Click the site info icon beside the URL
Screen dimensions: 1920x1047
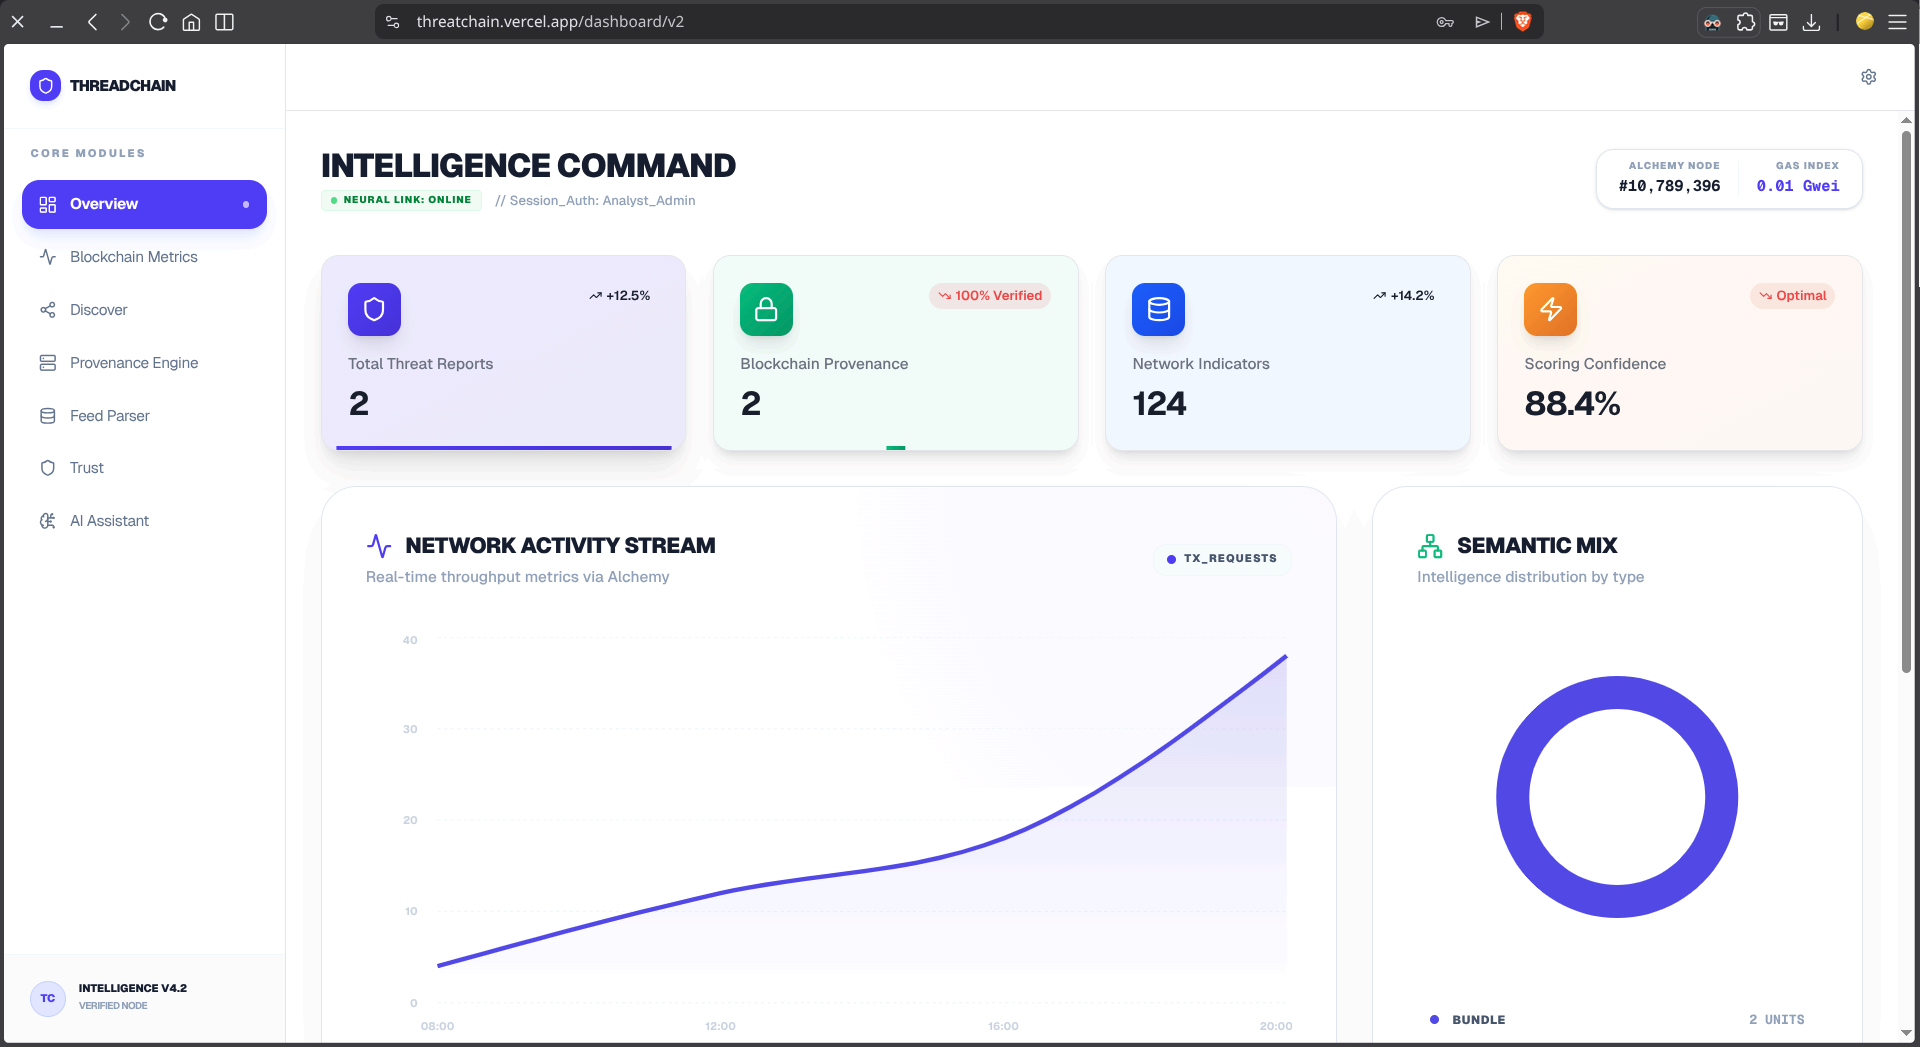393,22
